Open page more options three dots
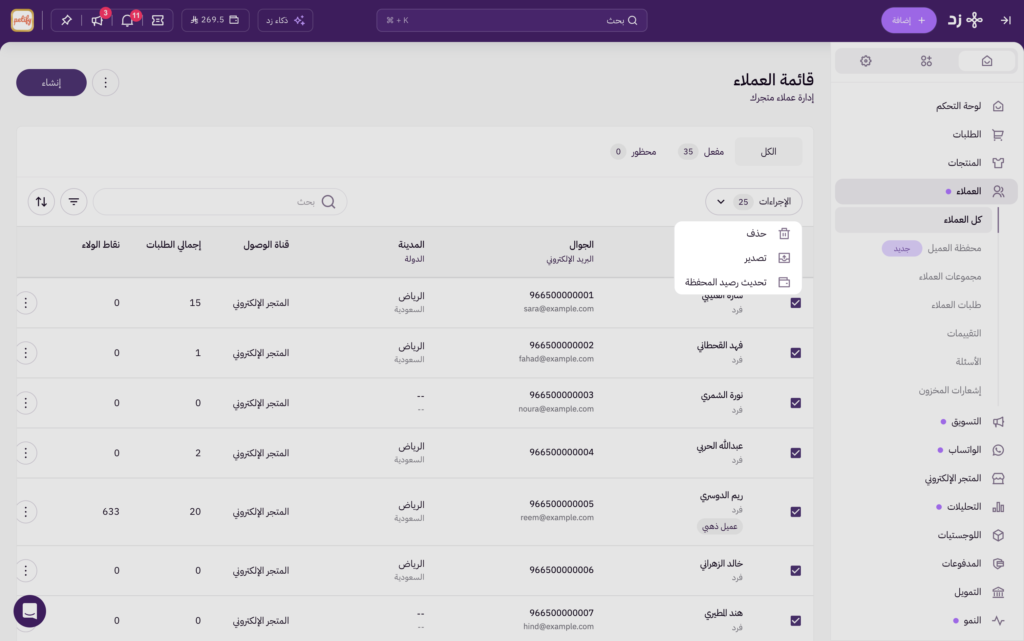1024x641 pixels. coord(105,82)
